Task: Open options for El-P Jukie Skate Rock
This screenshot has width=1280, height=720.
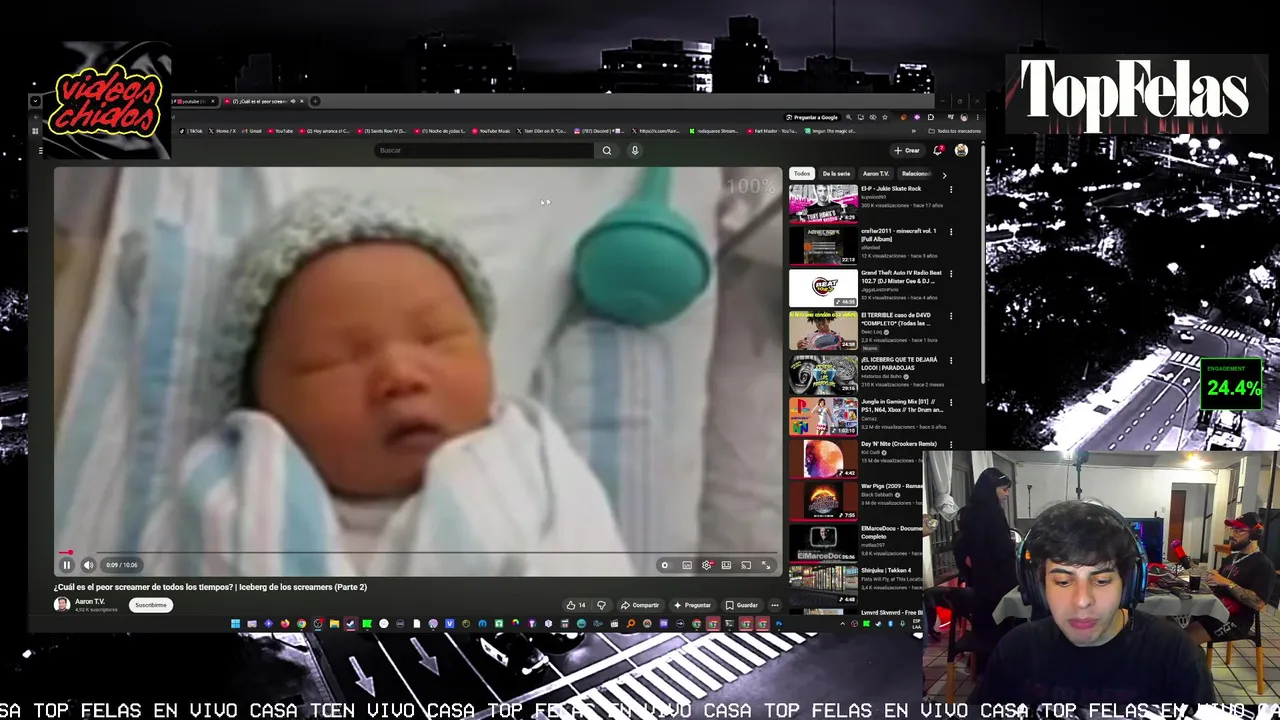Action: (951, 189)
